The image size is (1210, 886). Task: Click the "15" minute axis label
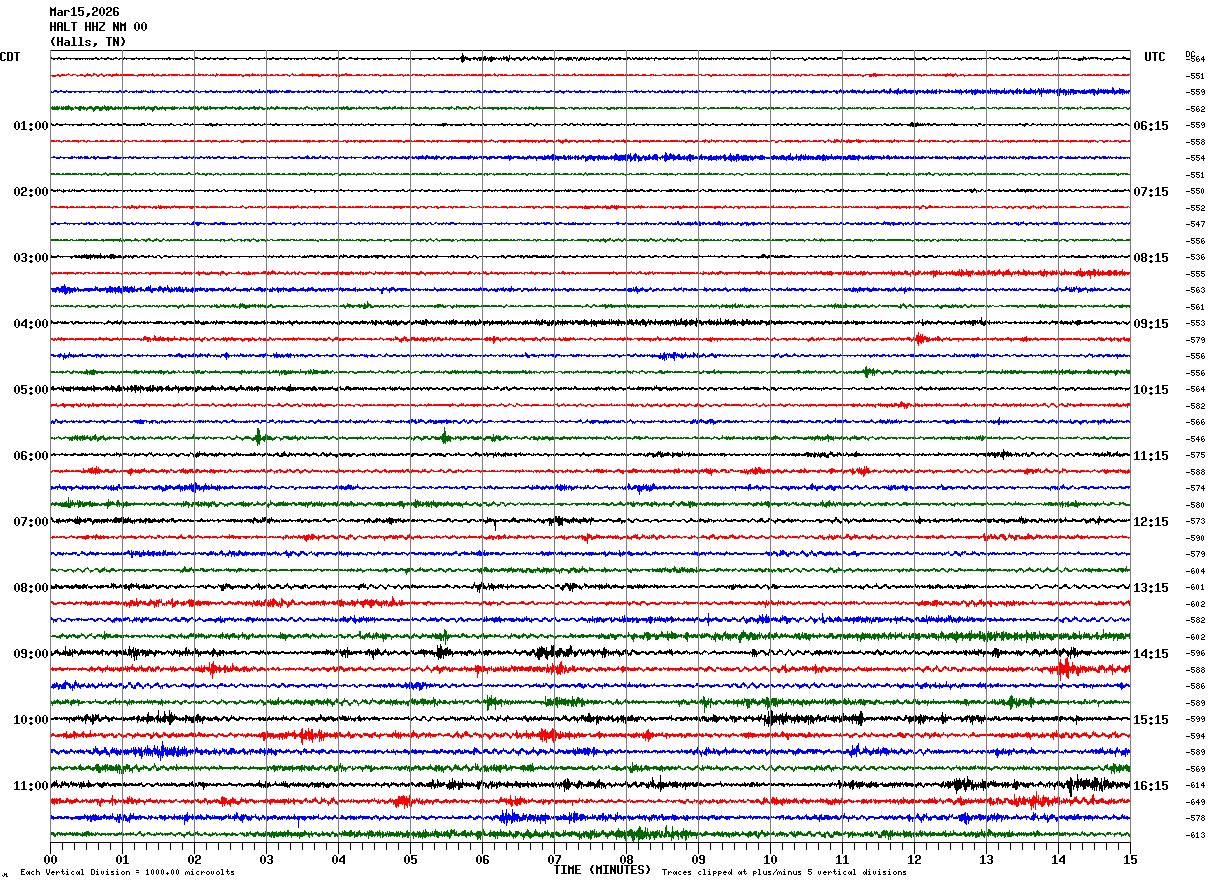pos(1130,859)
